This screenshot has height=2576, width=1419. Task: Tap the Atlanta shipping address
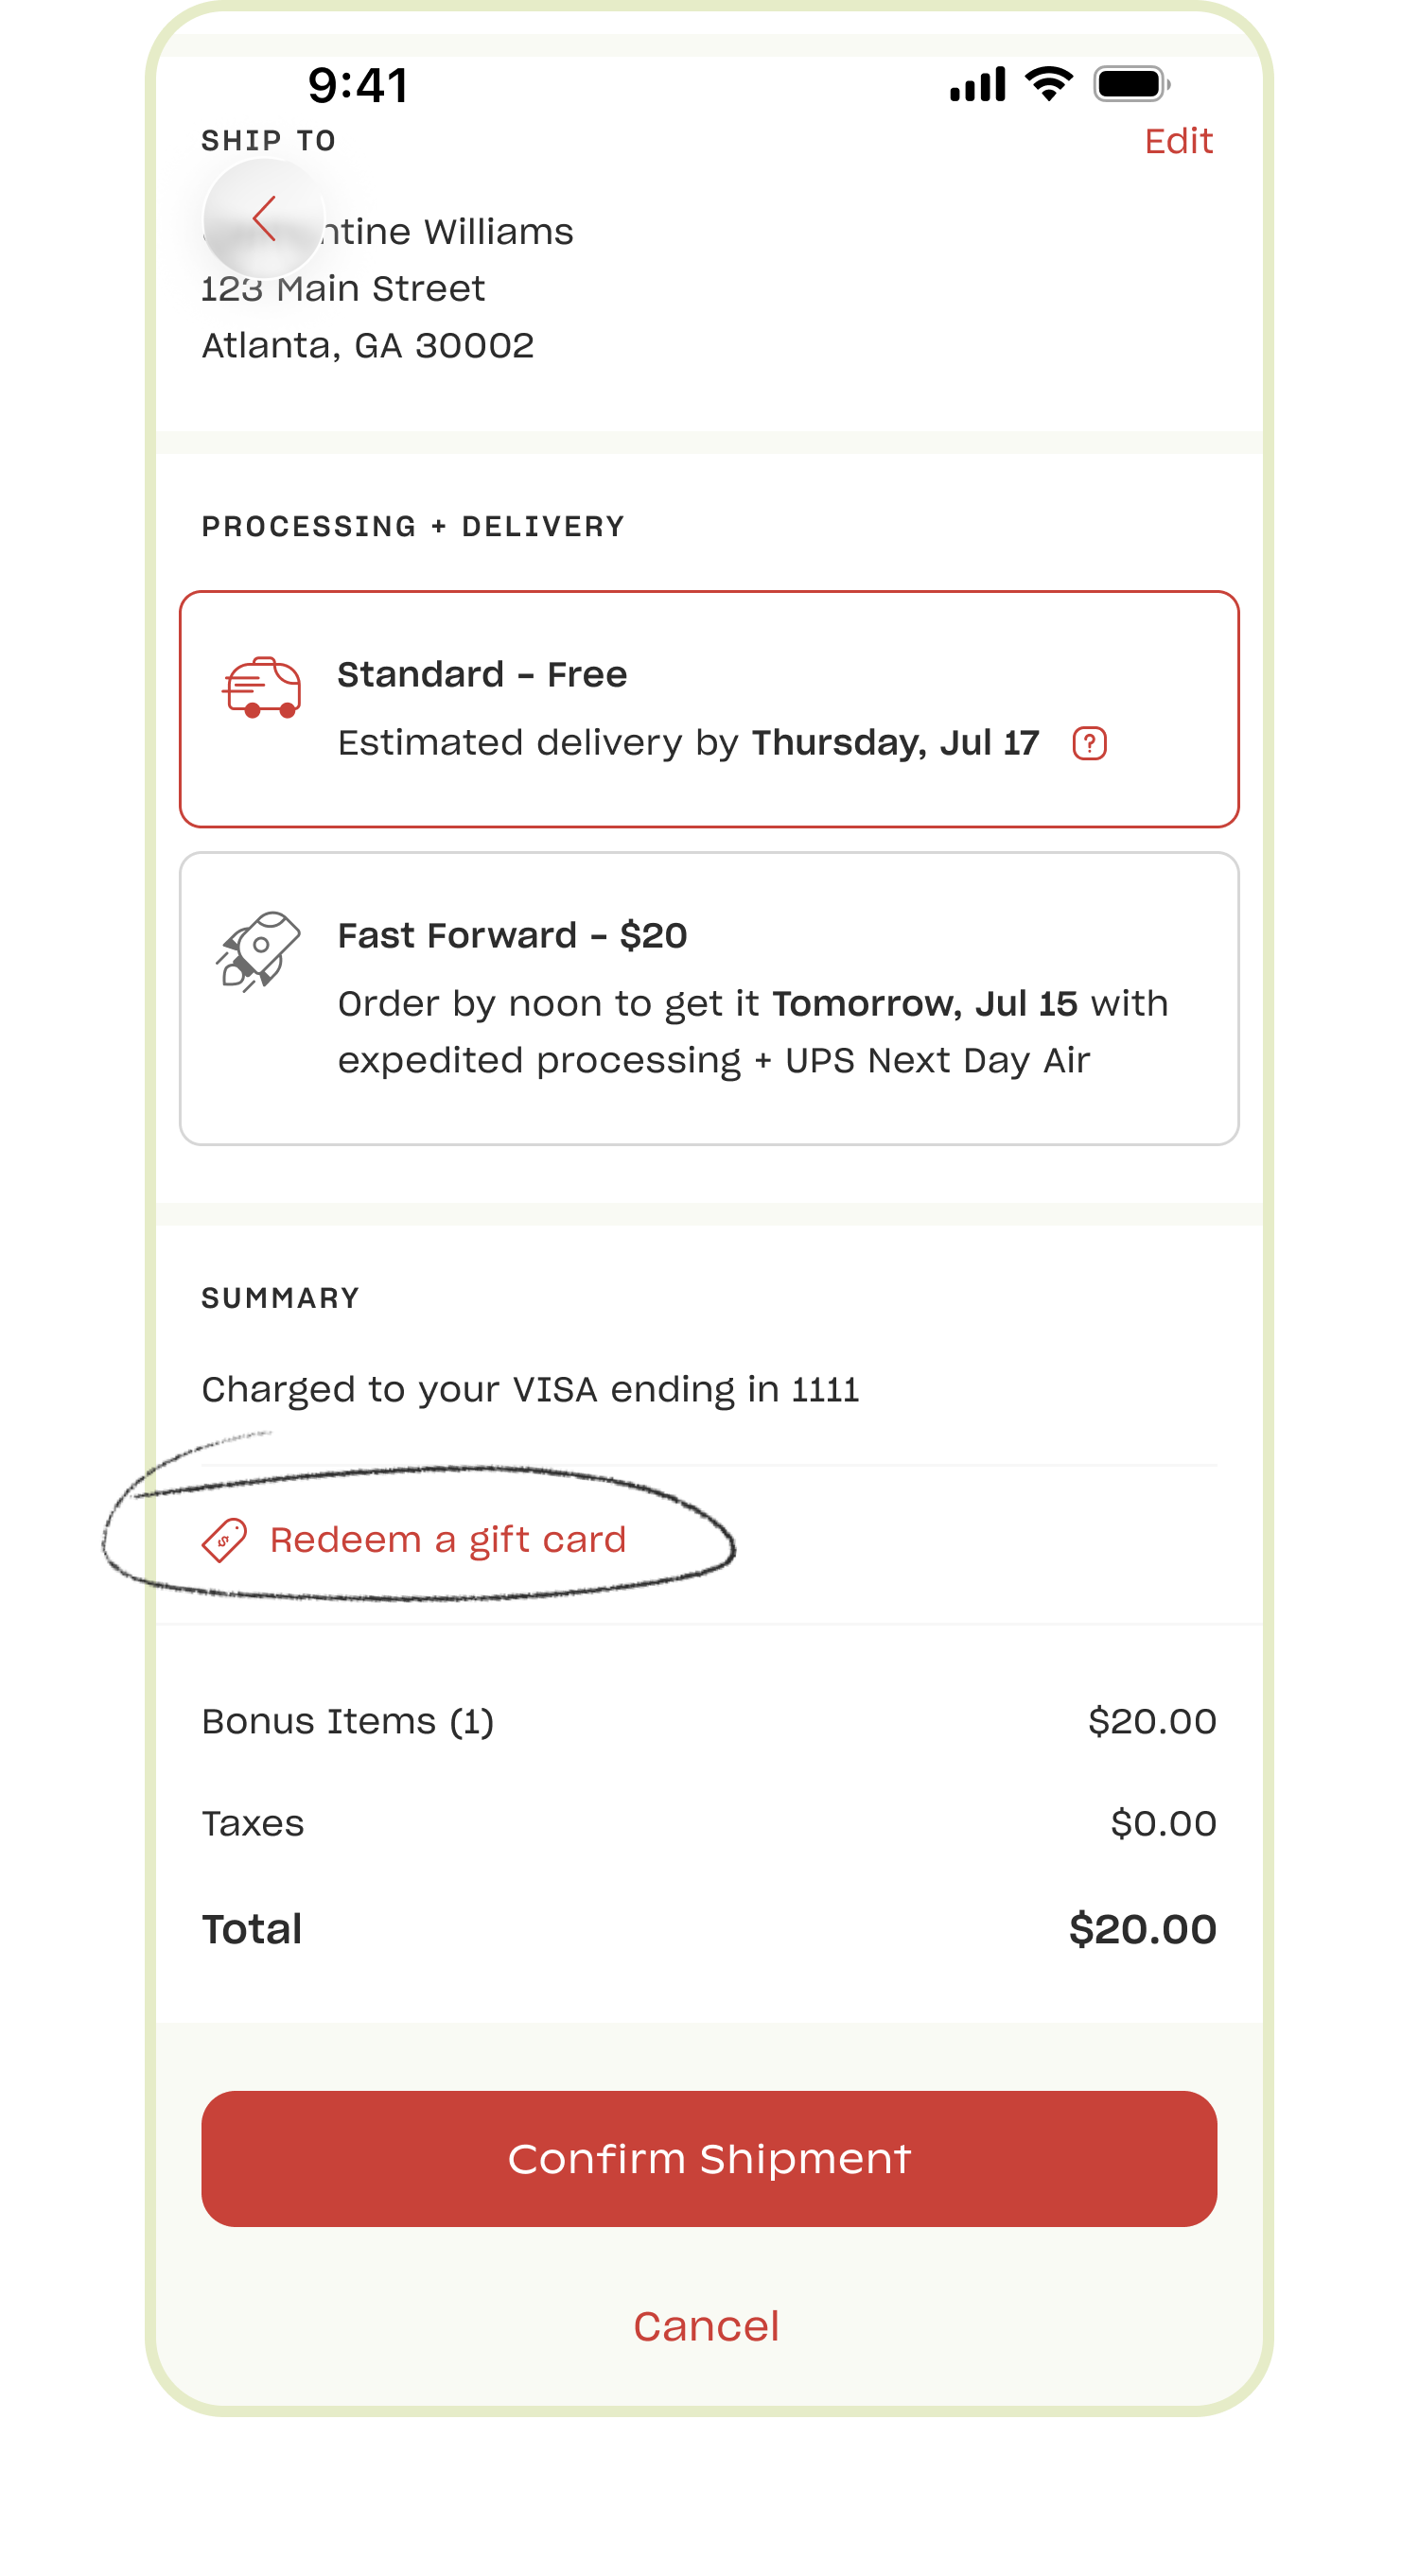tap(368, 344)
